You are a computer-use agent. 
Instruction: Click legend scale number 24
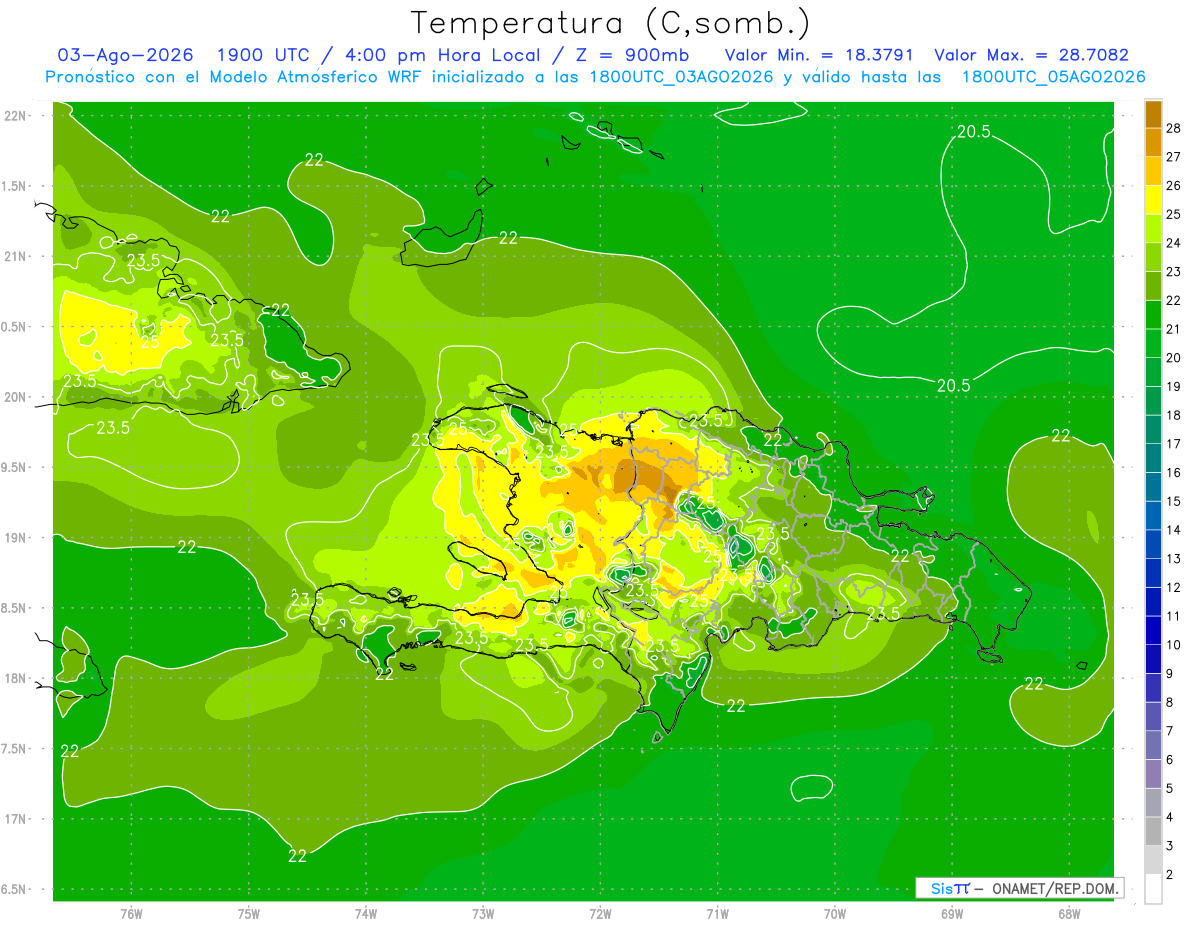coord(1174,243)
